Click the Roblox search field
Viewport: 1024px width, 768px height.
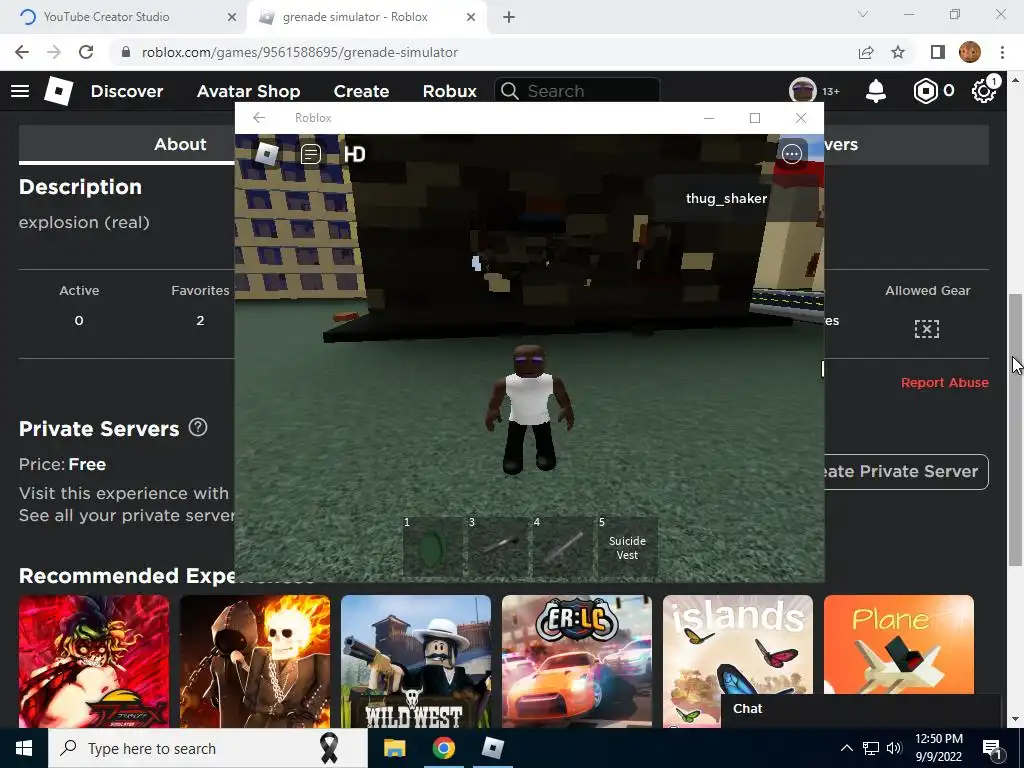point(577,91)
